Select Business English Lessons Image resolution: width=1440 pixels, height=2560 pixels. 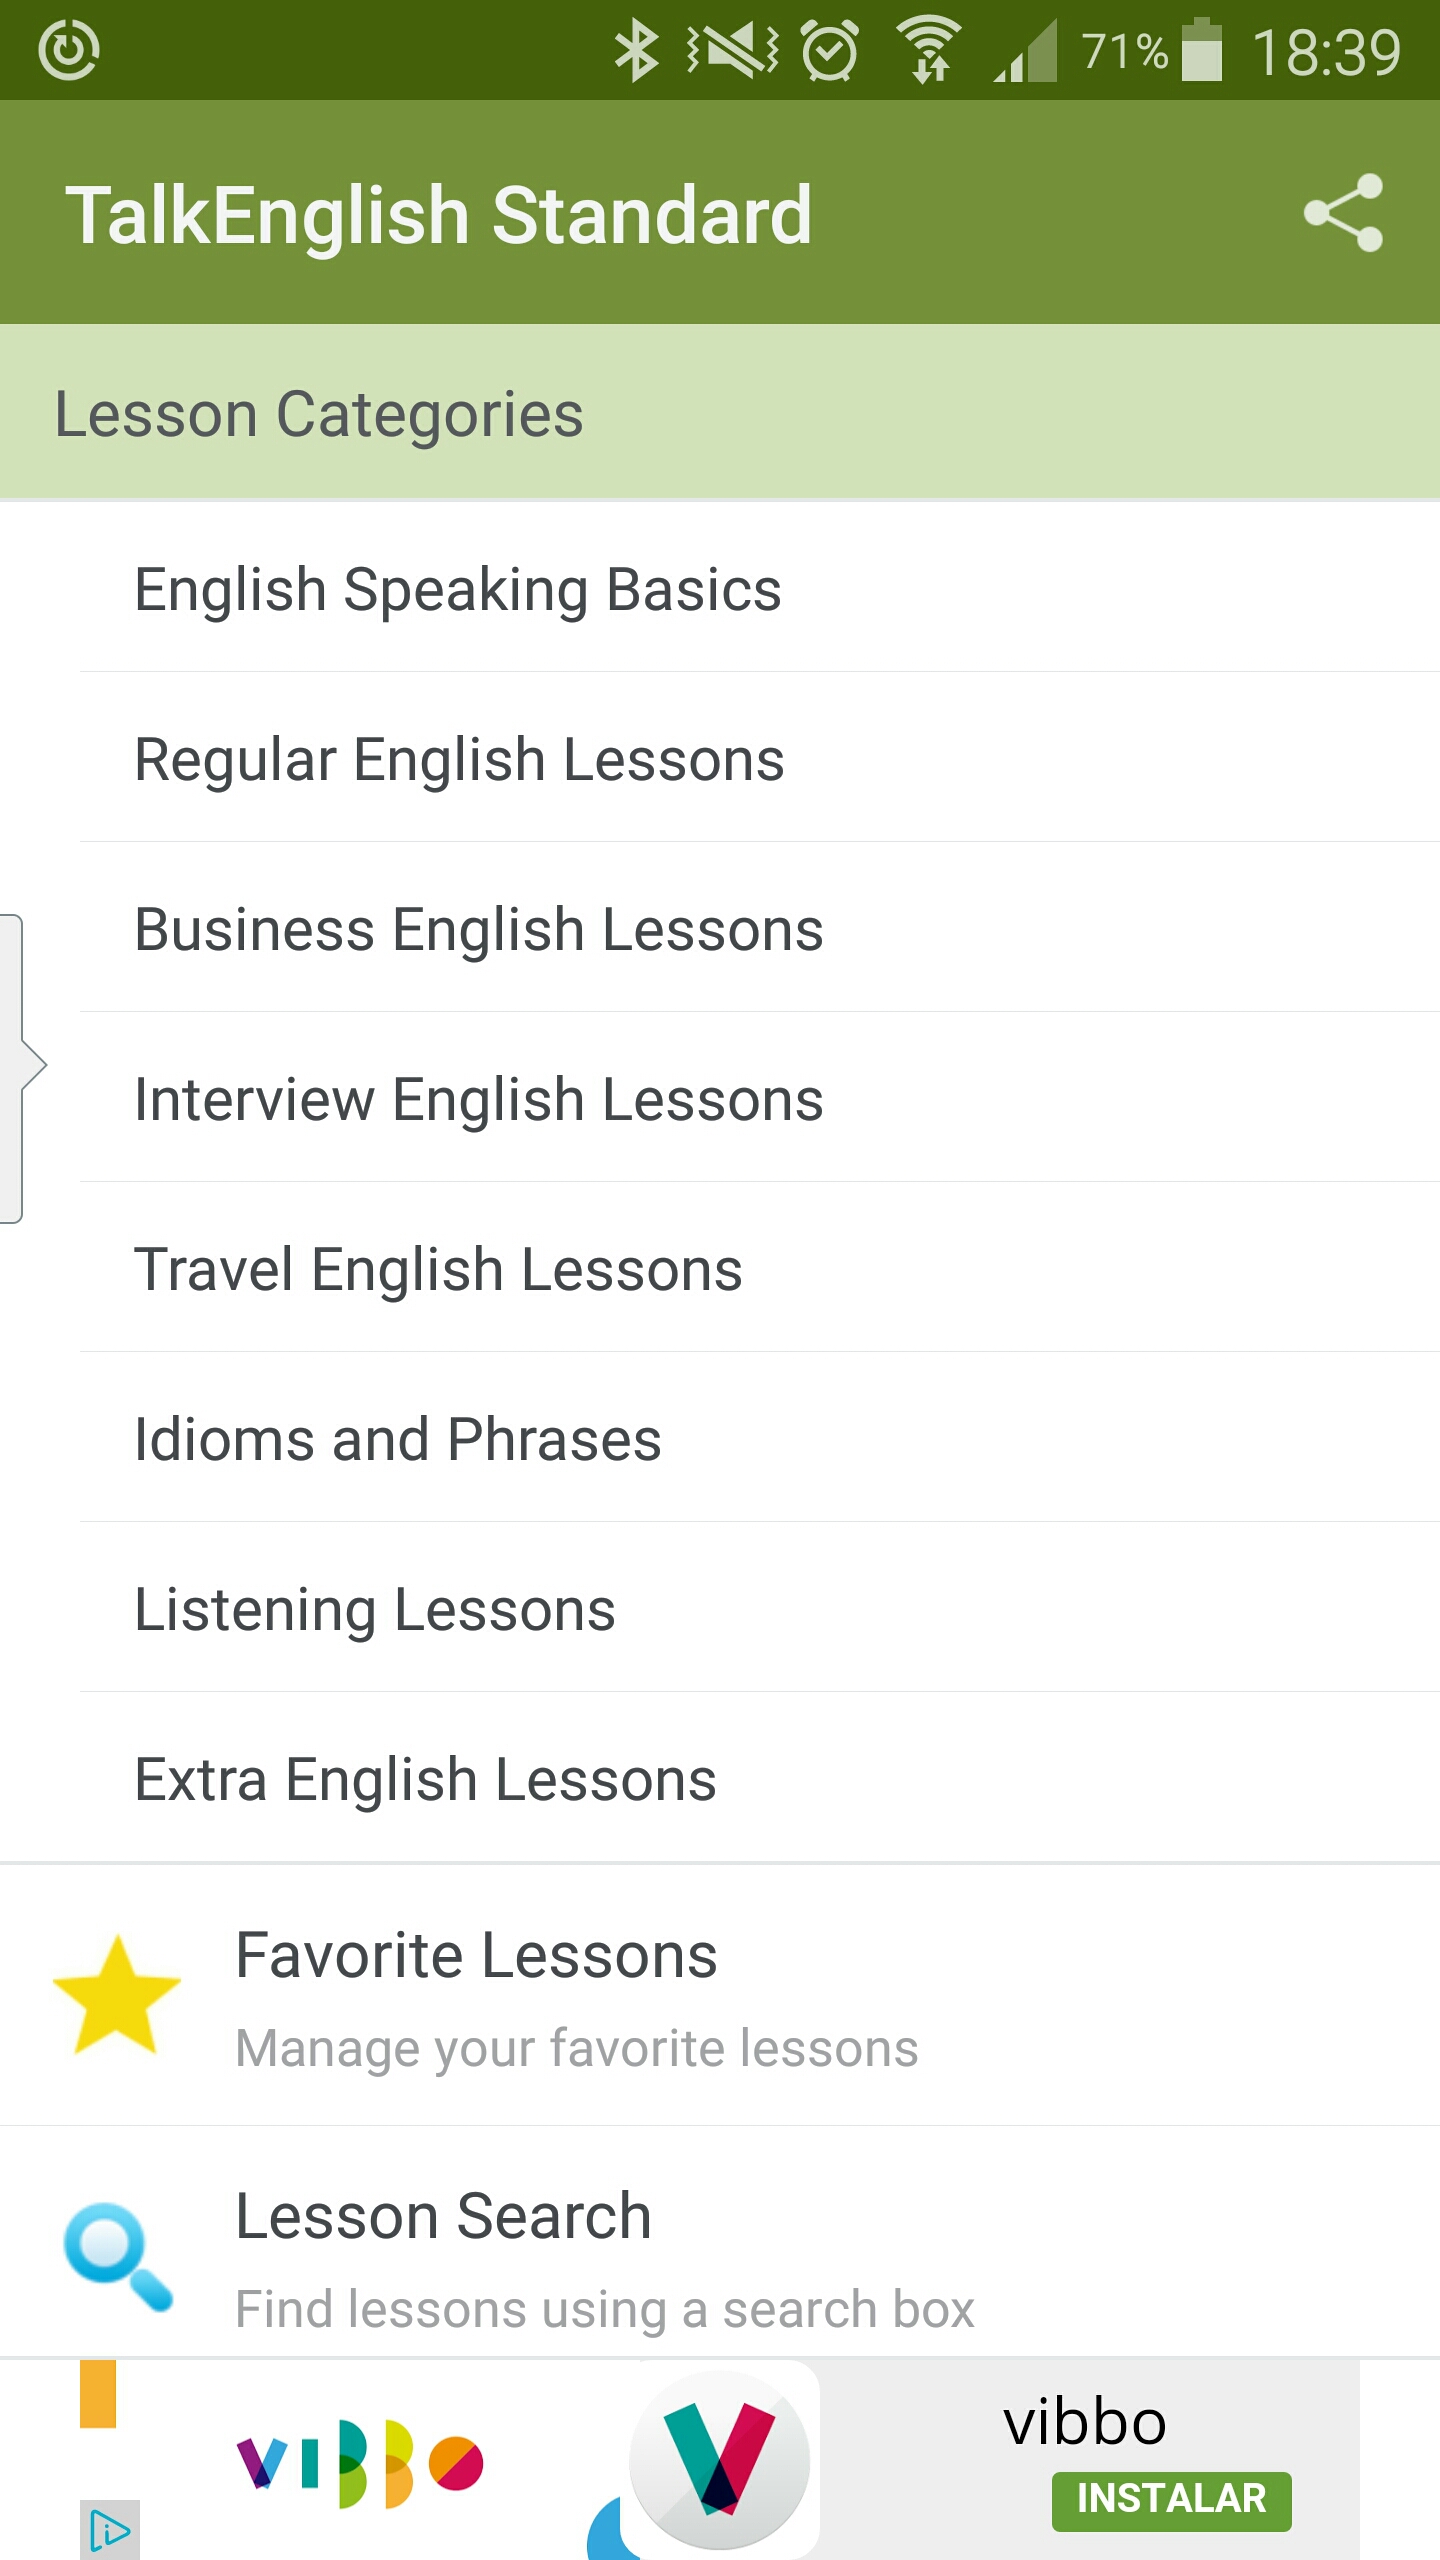click(x=479, y=929)
